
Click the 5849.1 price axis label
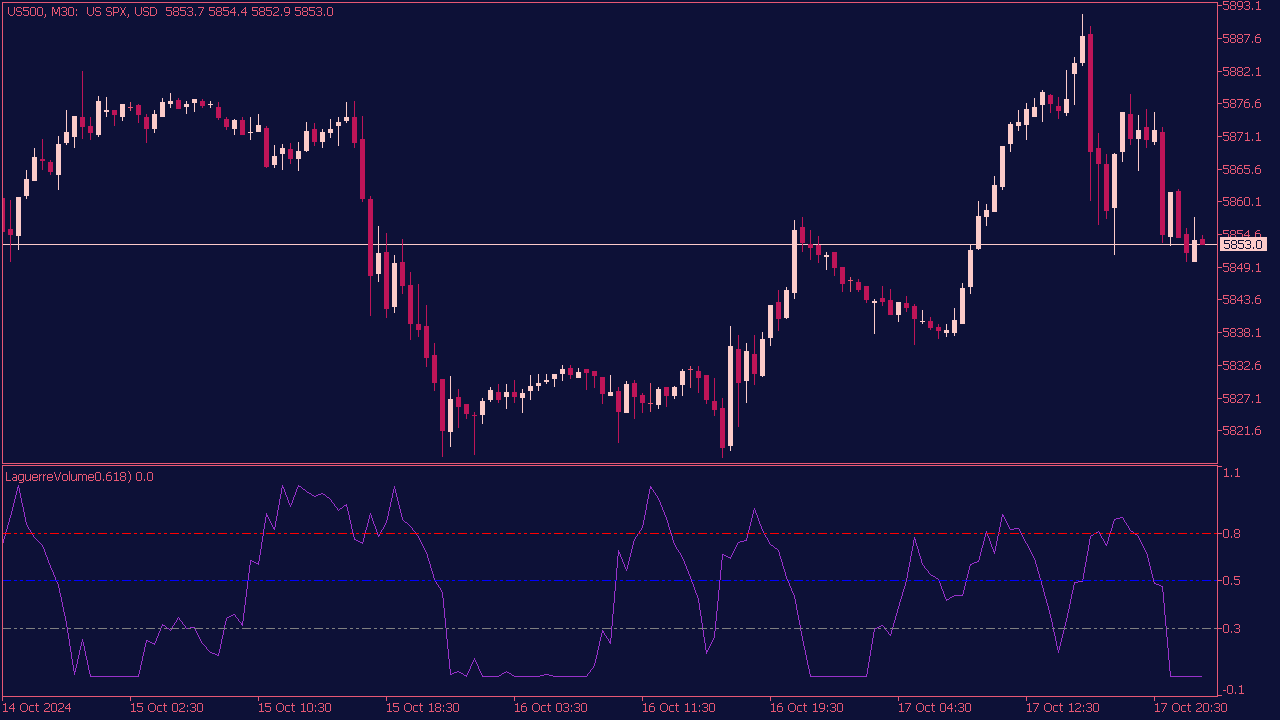(x=1241, y=268)
